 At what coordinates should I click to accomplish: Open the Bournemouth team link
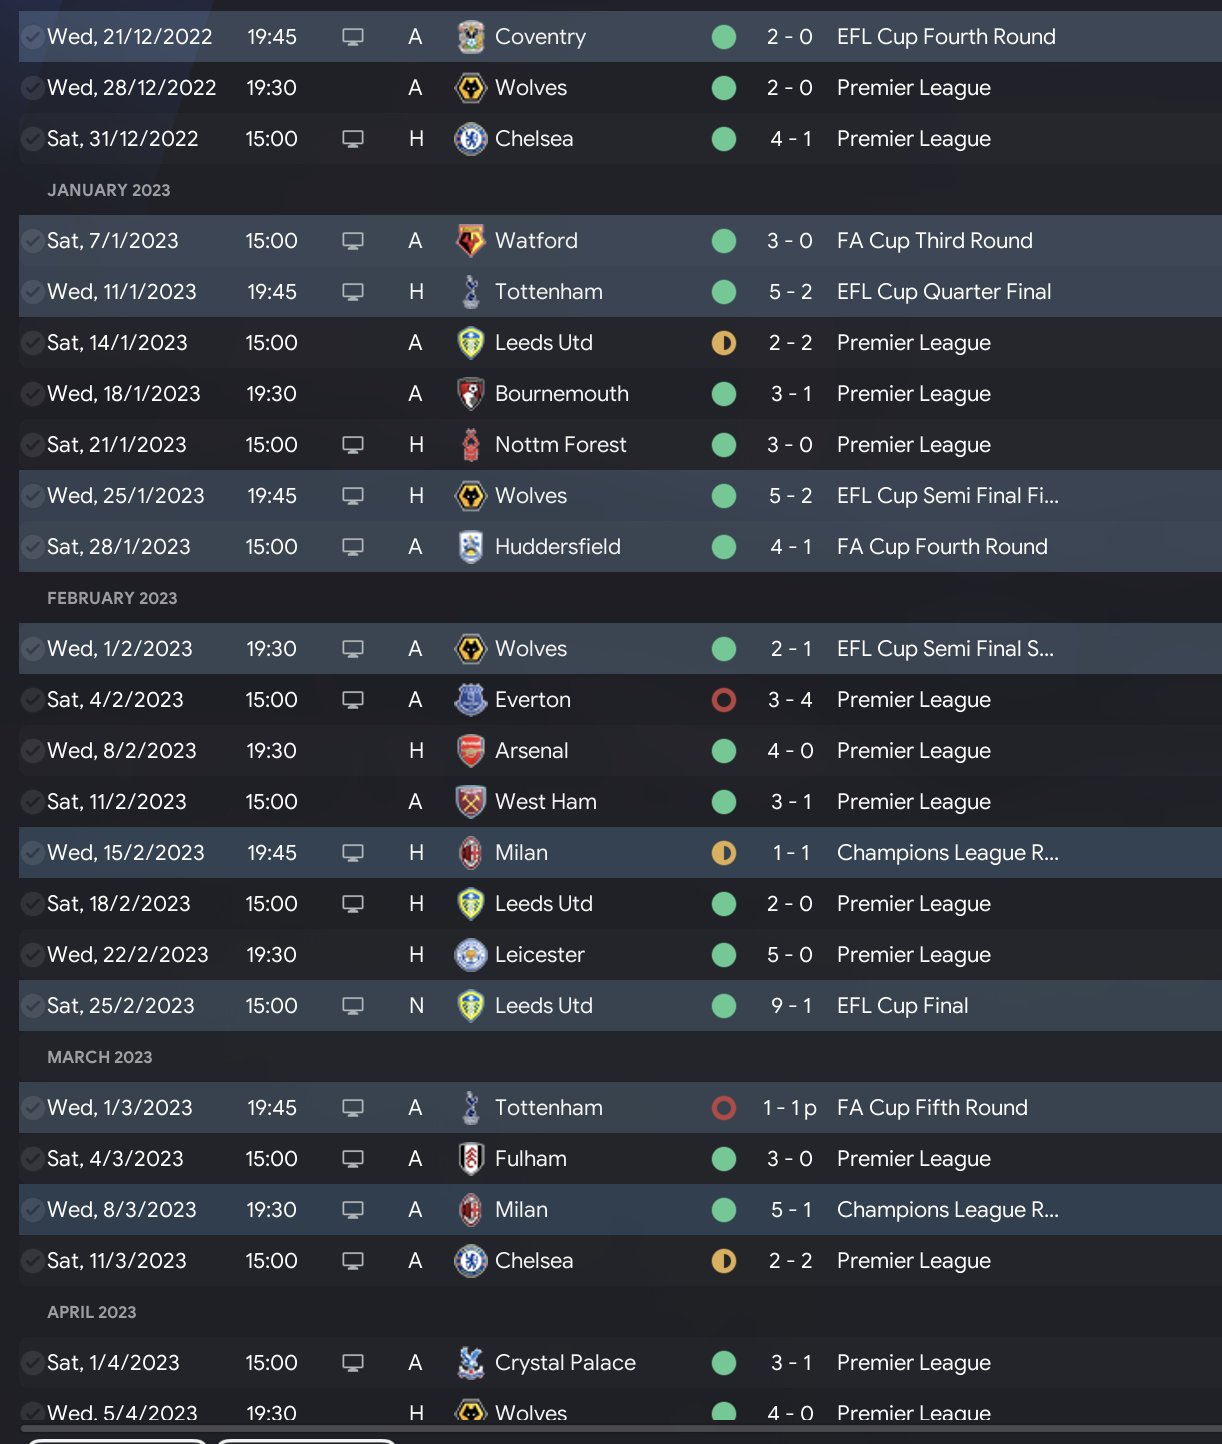pyautogui.click(x=561, y=394)
